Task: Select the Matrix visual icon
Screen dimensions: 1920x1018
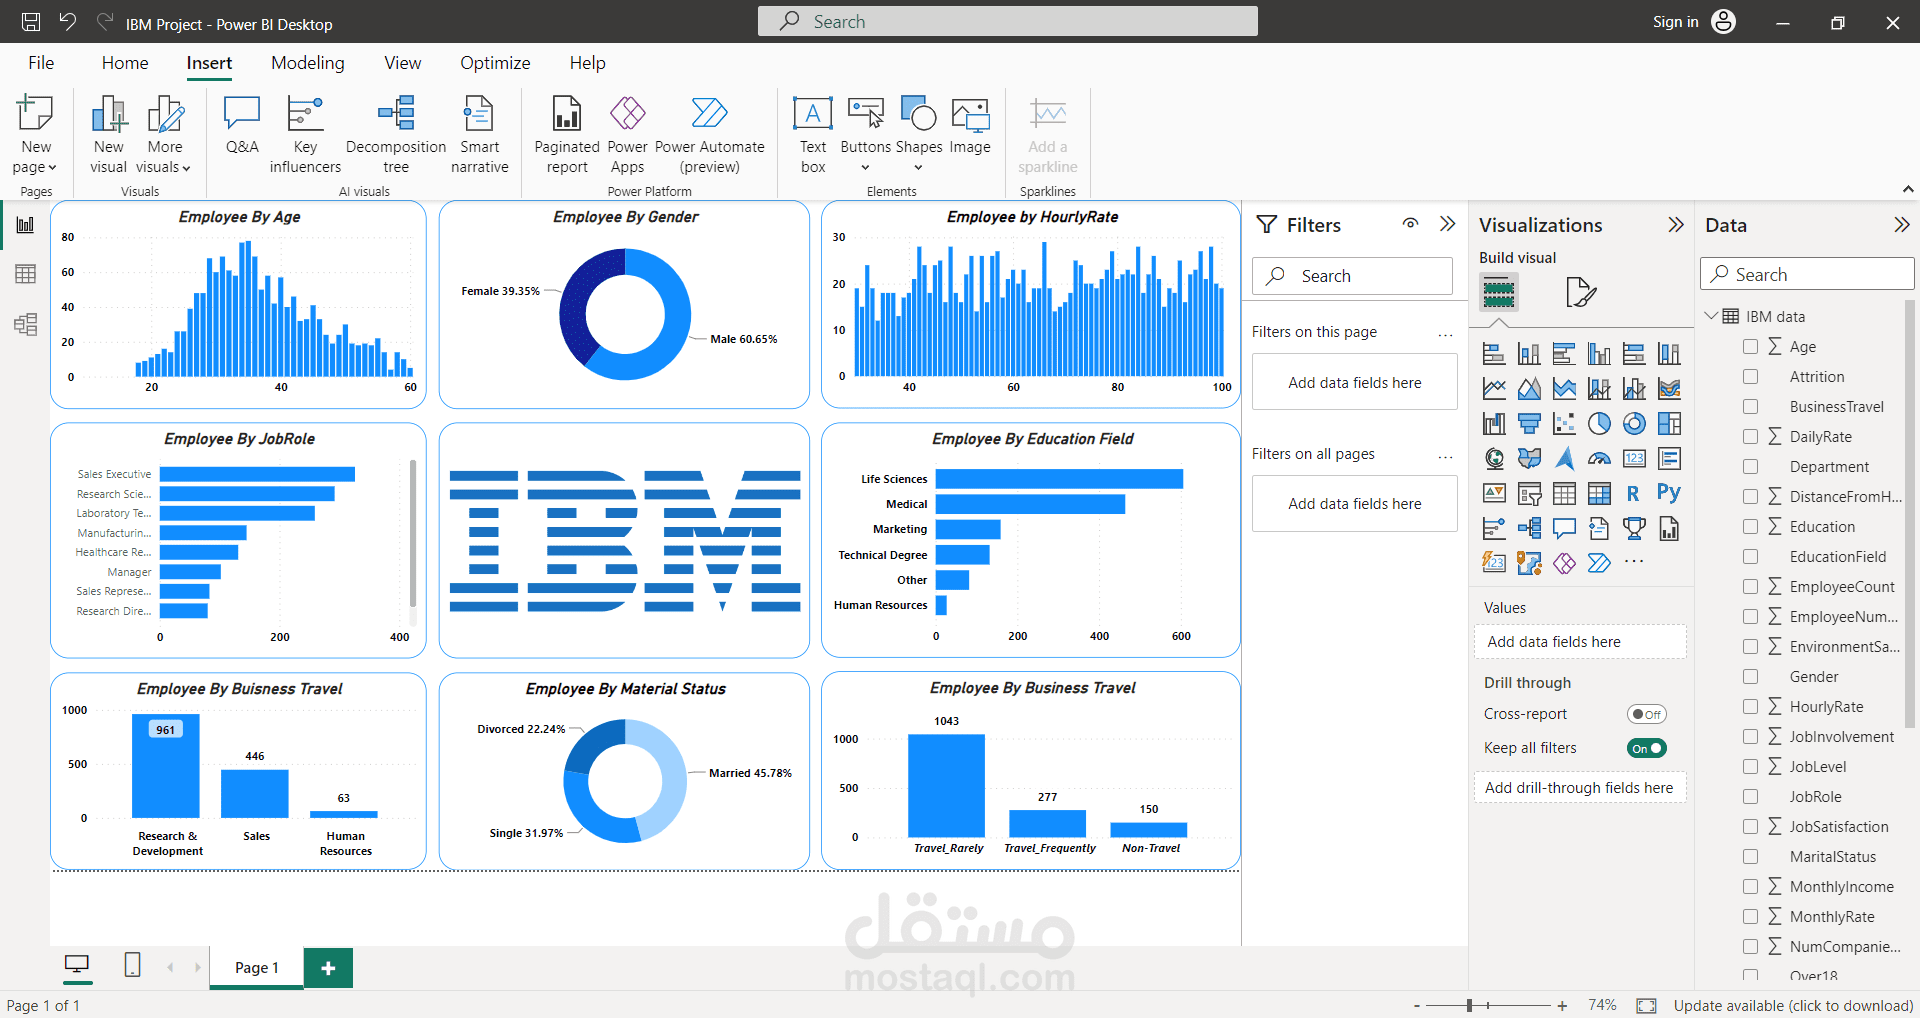Action: click(x=1599, y=494)
